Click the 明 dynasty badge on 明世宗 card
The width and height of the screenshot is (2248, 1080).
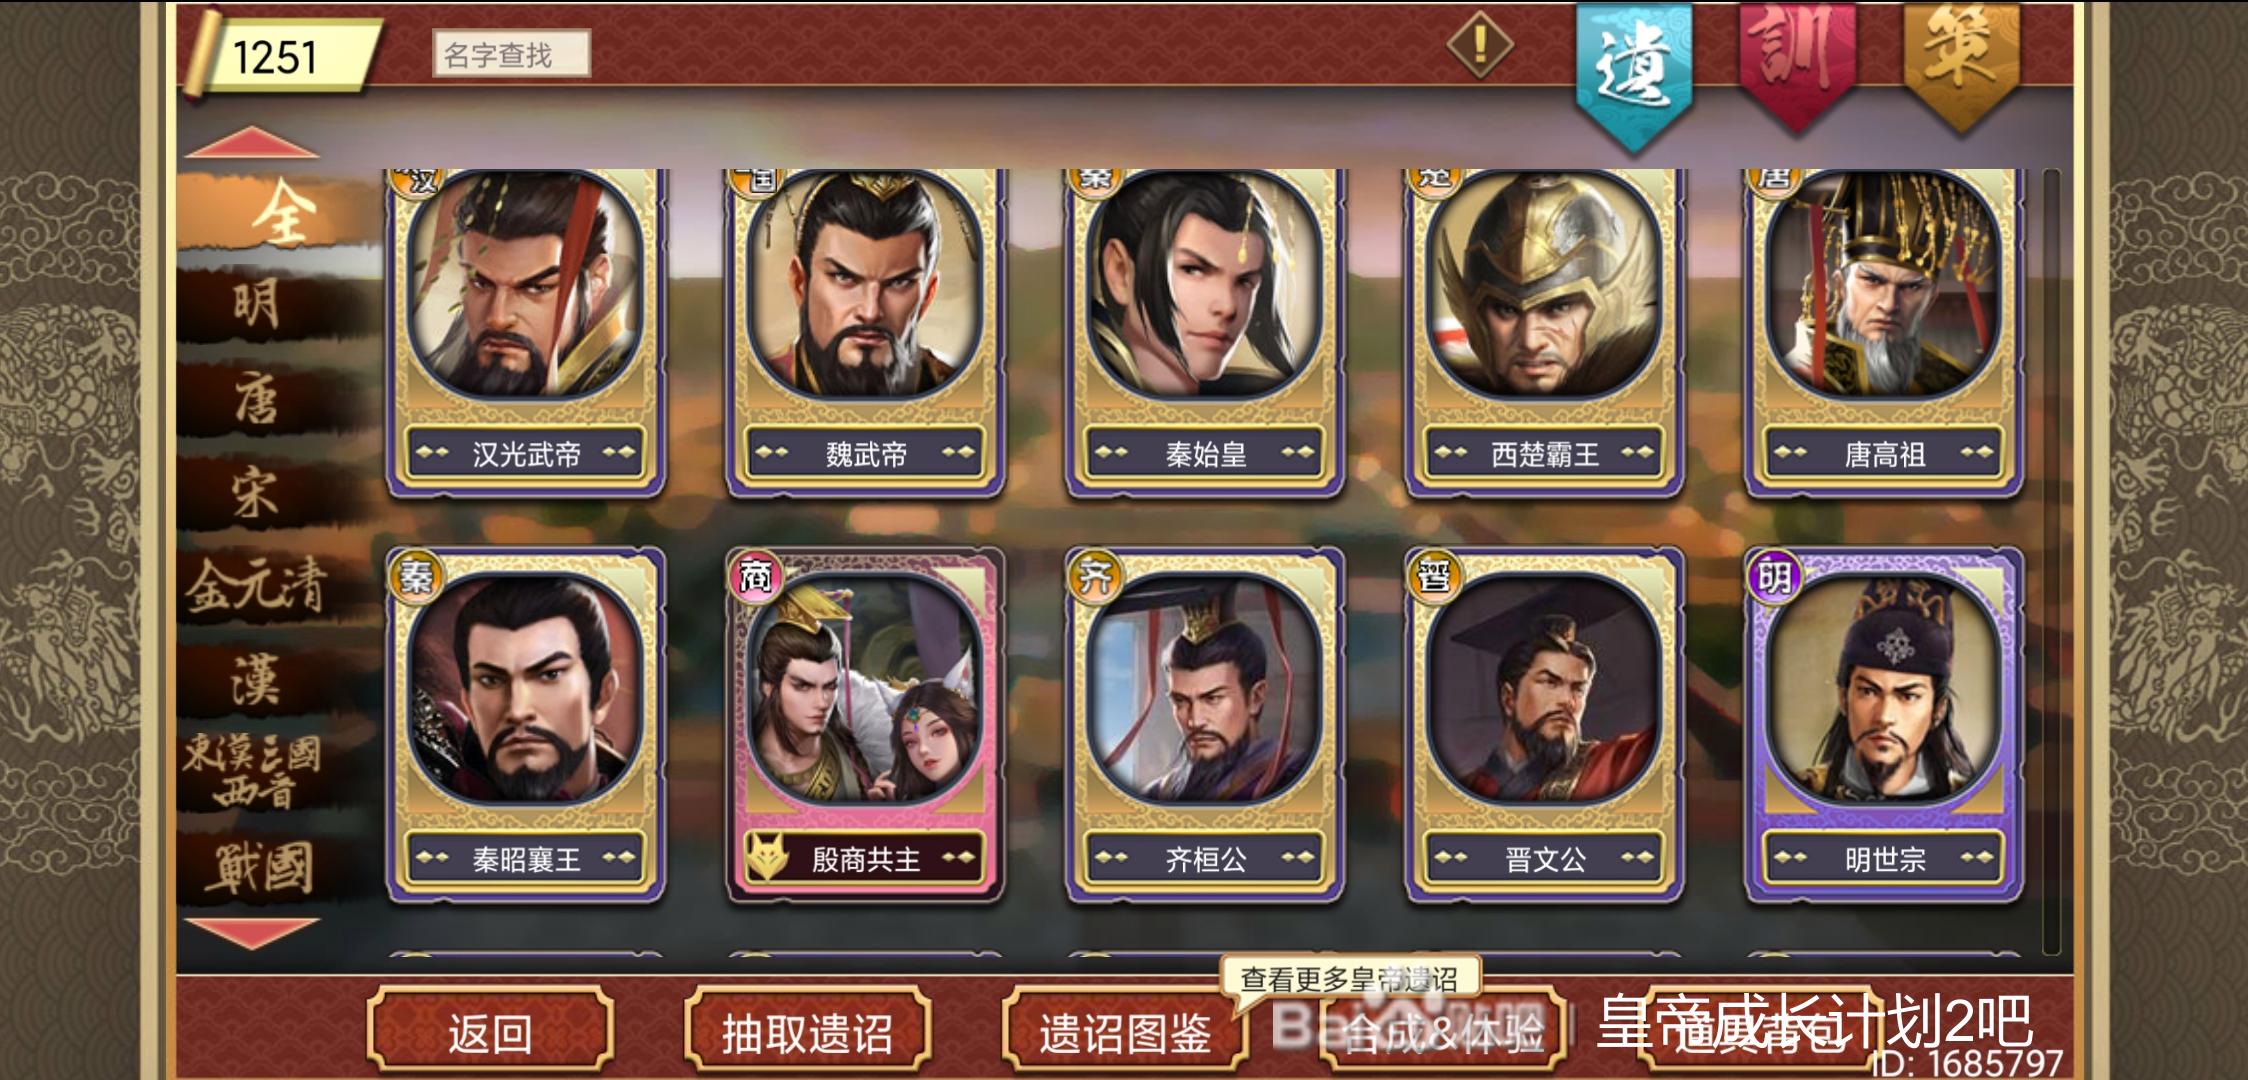pyautogui.click(x=1774, y=577)
